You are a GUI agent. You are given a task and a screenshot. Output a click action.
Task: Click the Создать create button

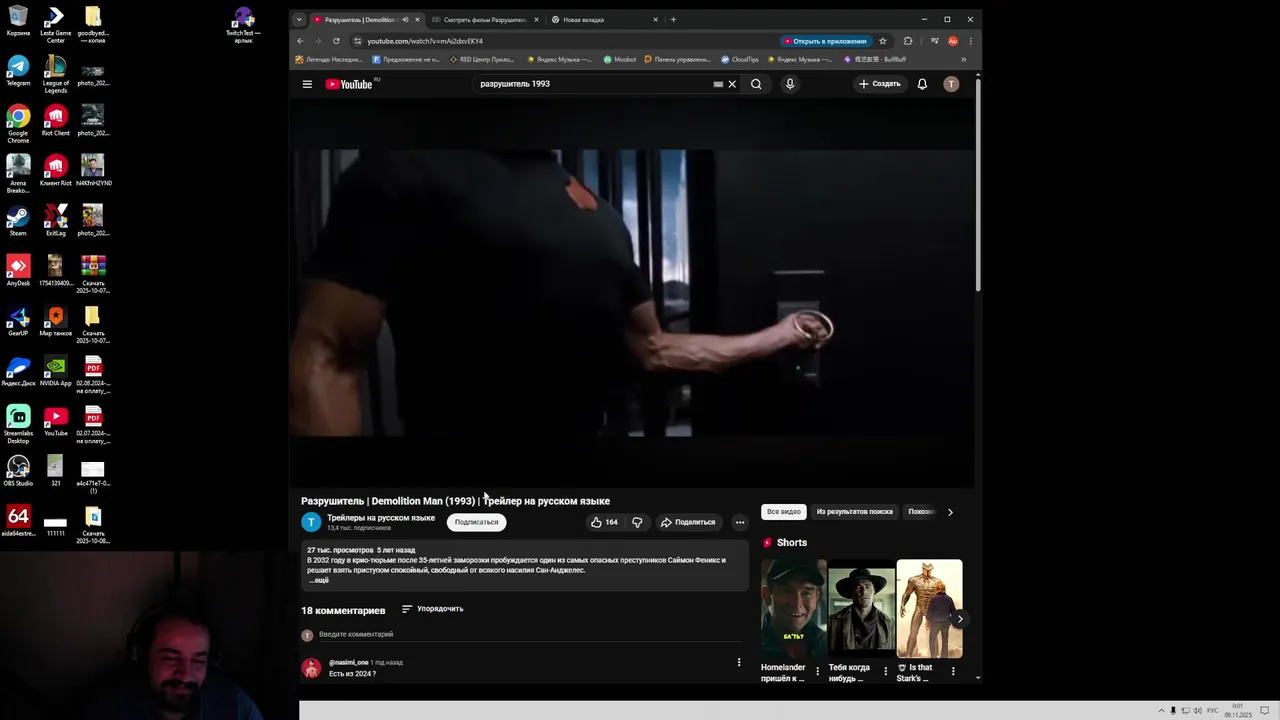point(880,84)
